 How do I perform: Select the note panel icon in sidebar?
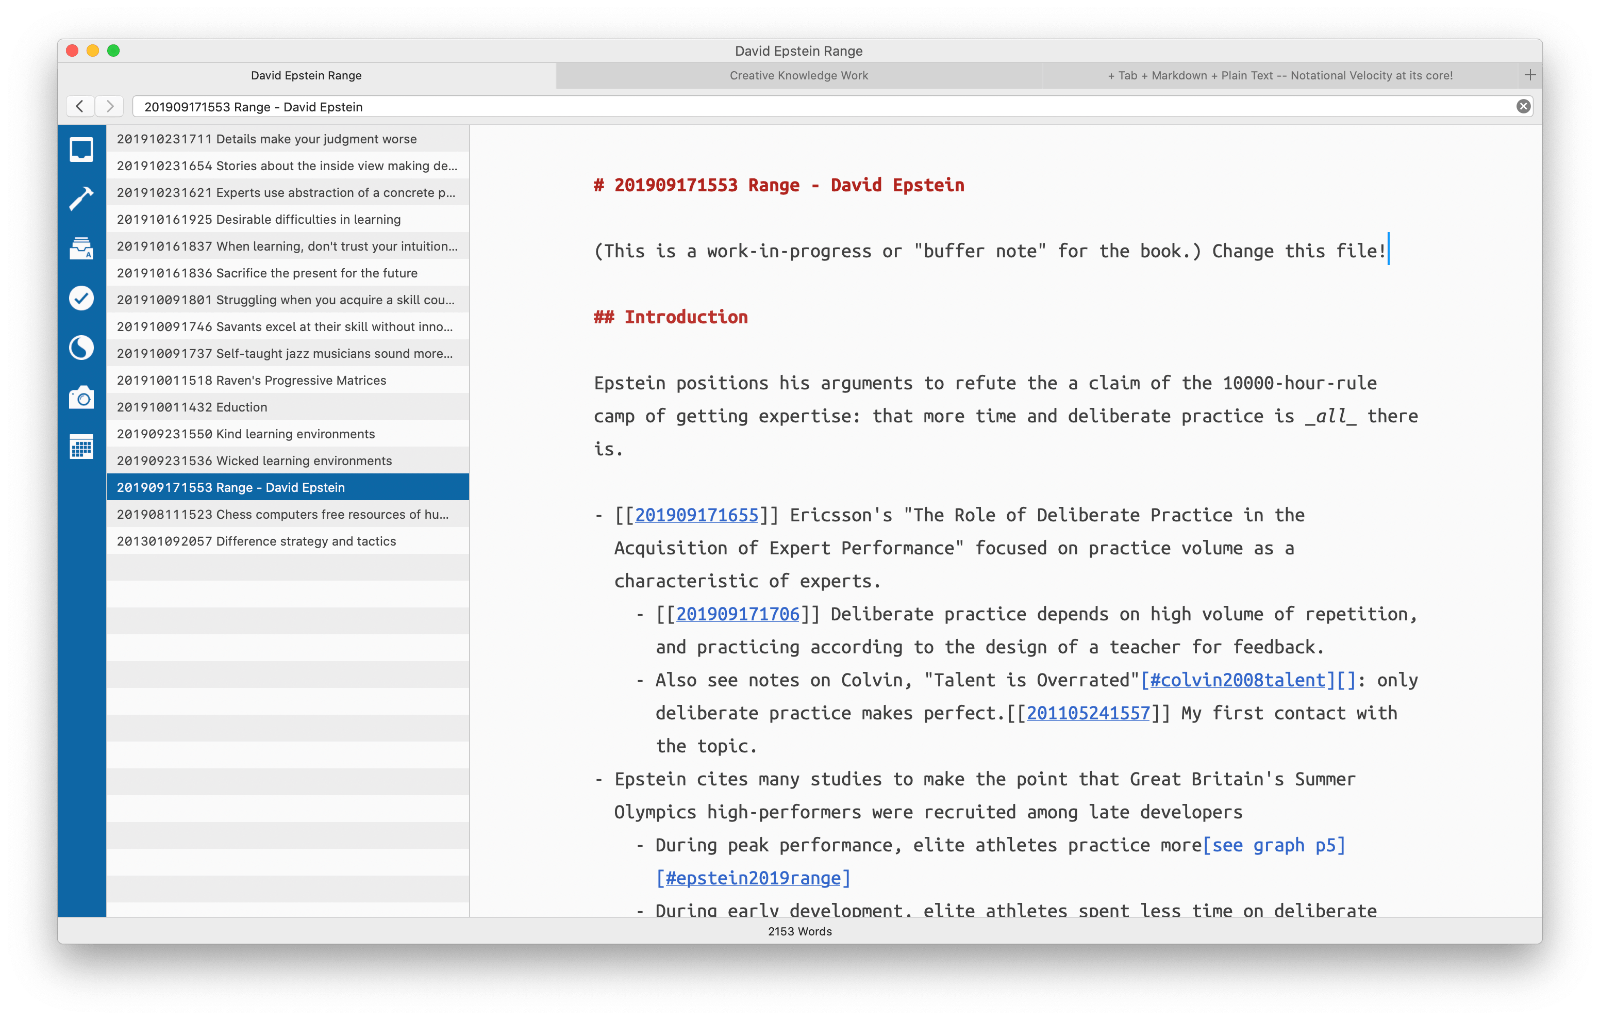coord(82,150)
